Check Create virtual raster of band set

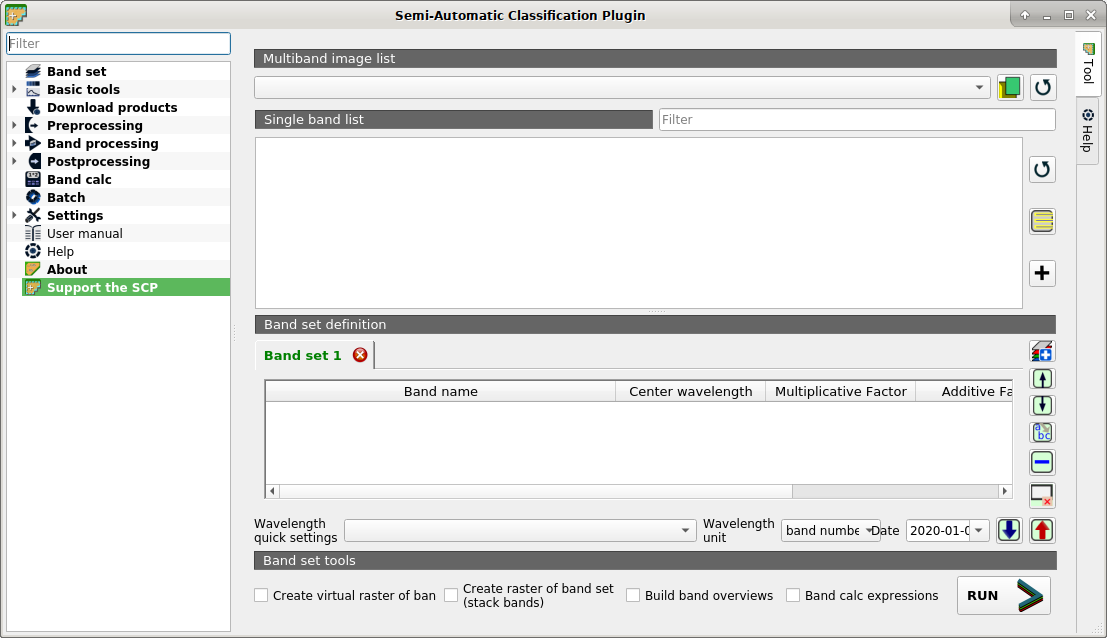[261, 595]
